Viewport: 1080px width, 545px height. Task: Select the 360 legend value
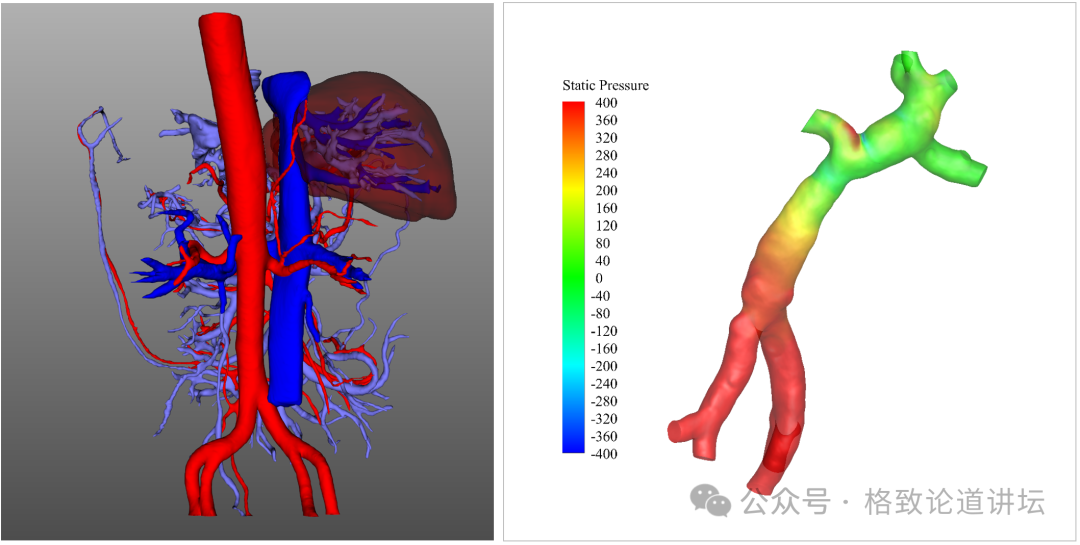[x=608, y=121]
